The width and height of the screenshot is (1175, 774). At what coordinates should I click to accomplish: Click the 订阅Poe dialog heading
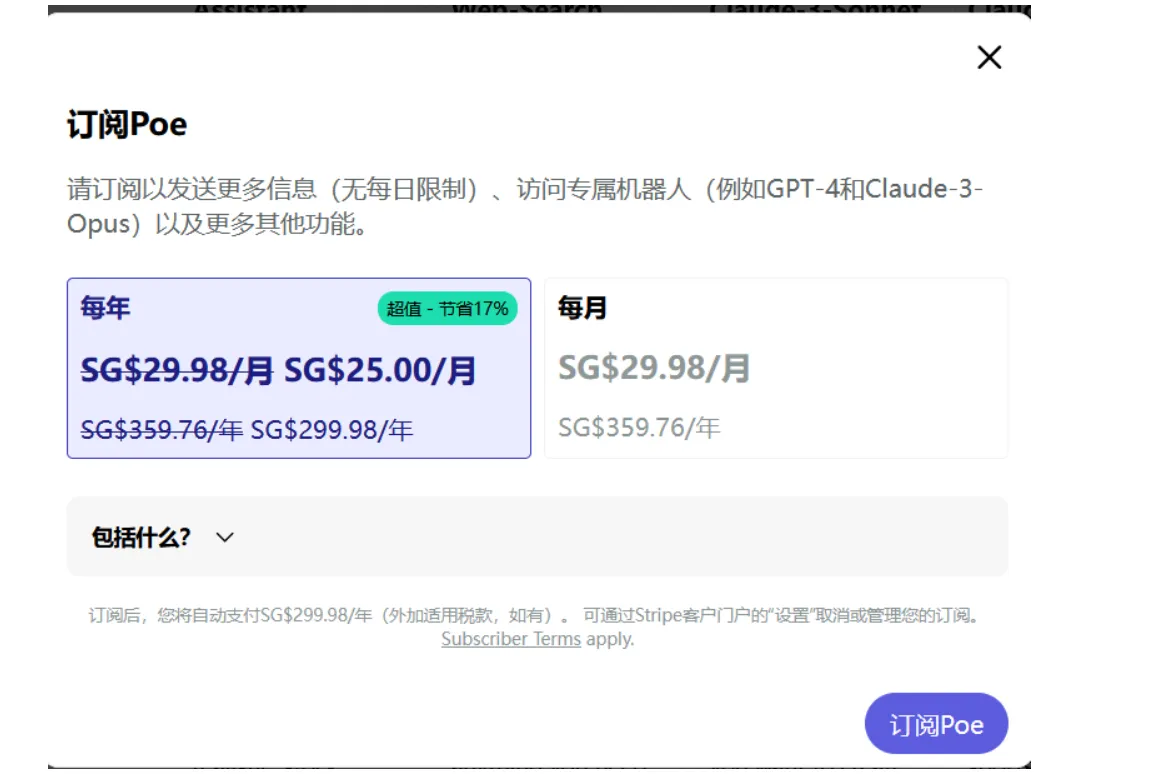(x=127, y=125)
